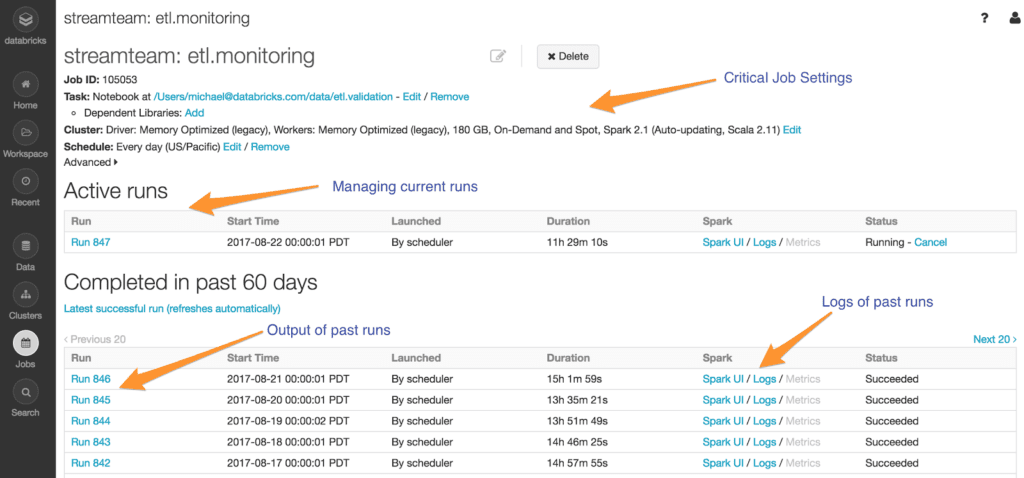Image resolution: width=1024 pixels, height=478 pixels.
Task: Open the Run 846 output link
Action: click(90, 379)
